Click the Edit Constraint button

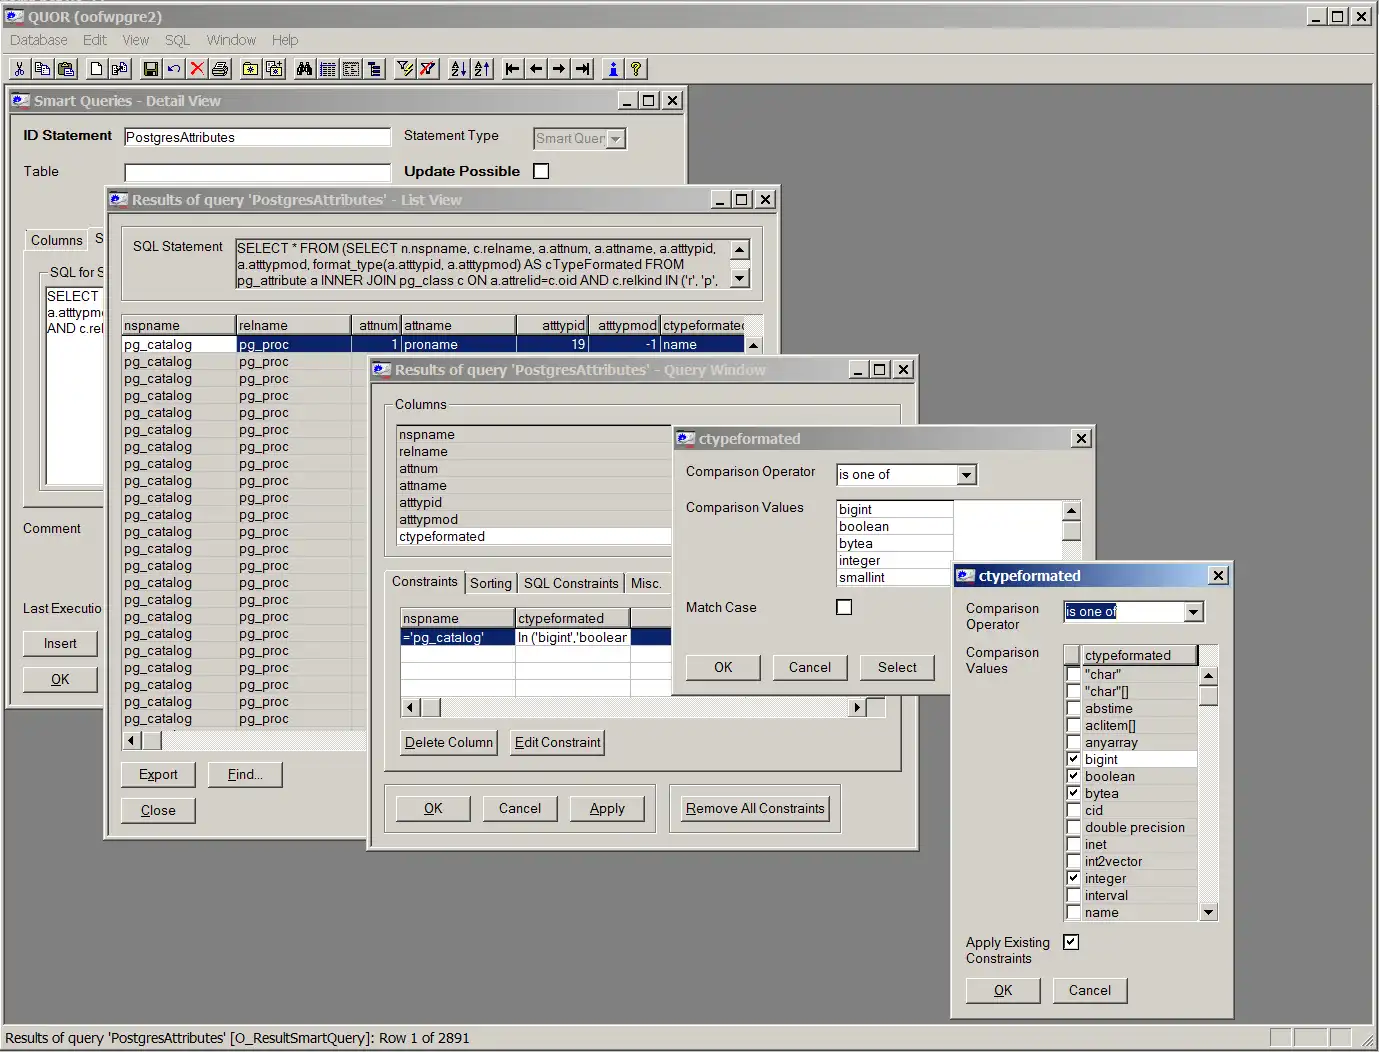click(558, 742)
